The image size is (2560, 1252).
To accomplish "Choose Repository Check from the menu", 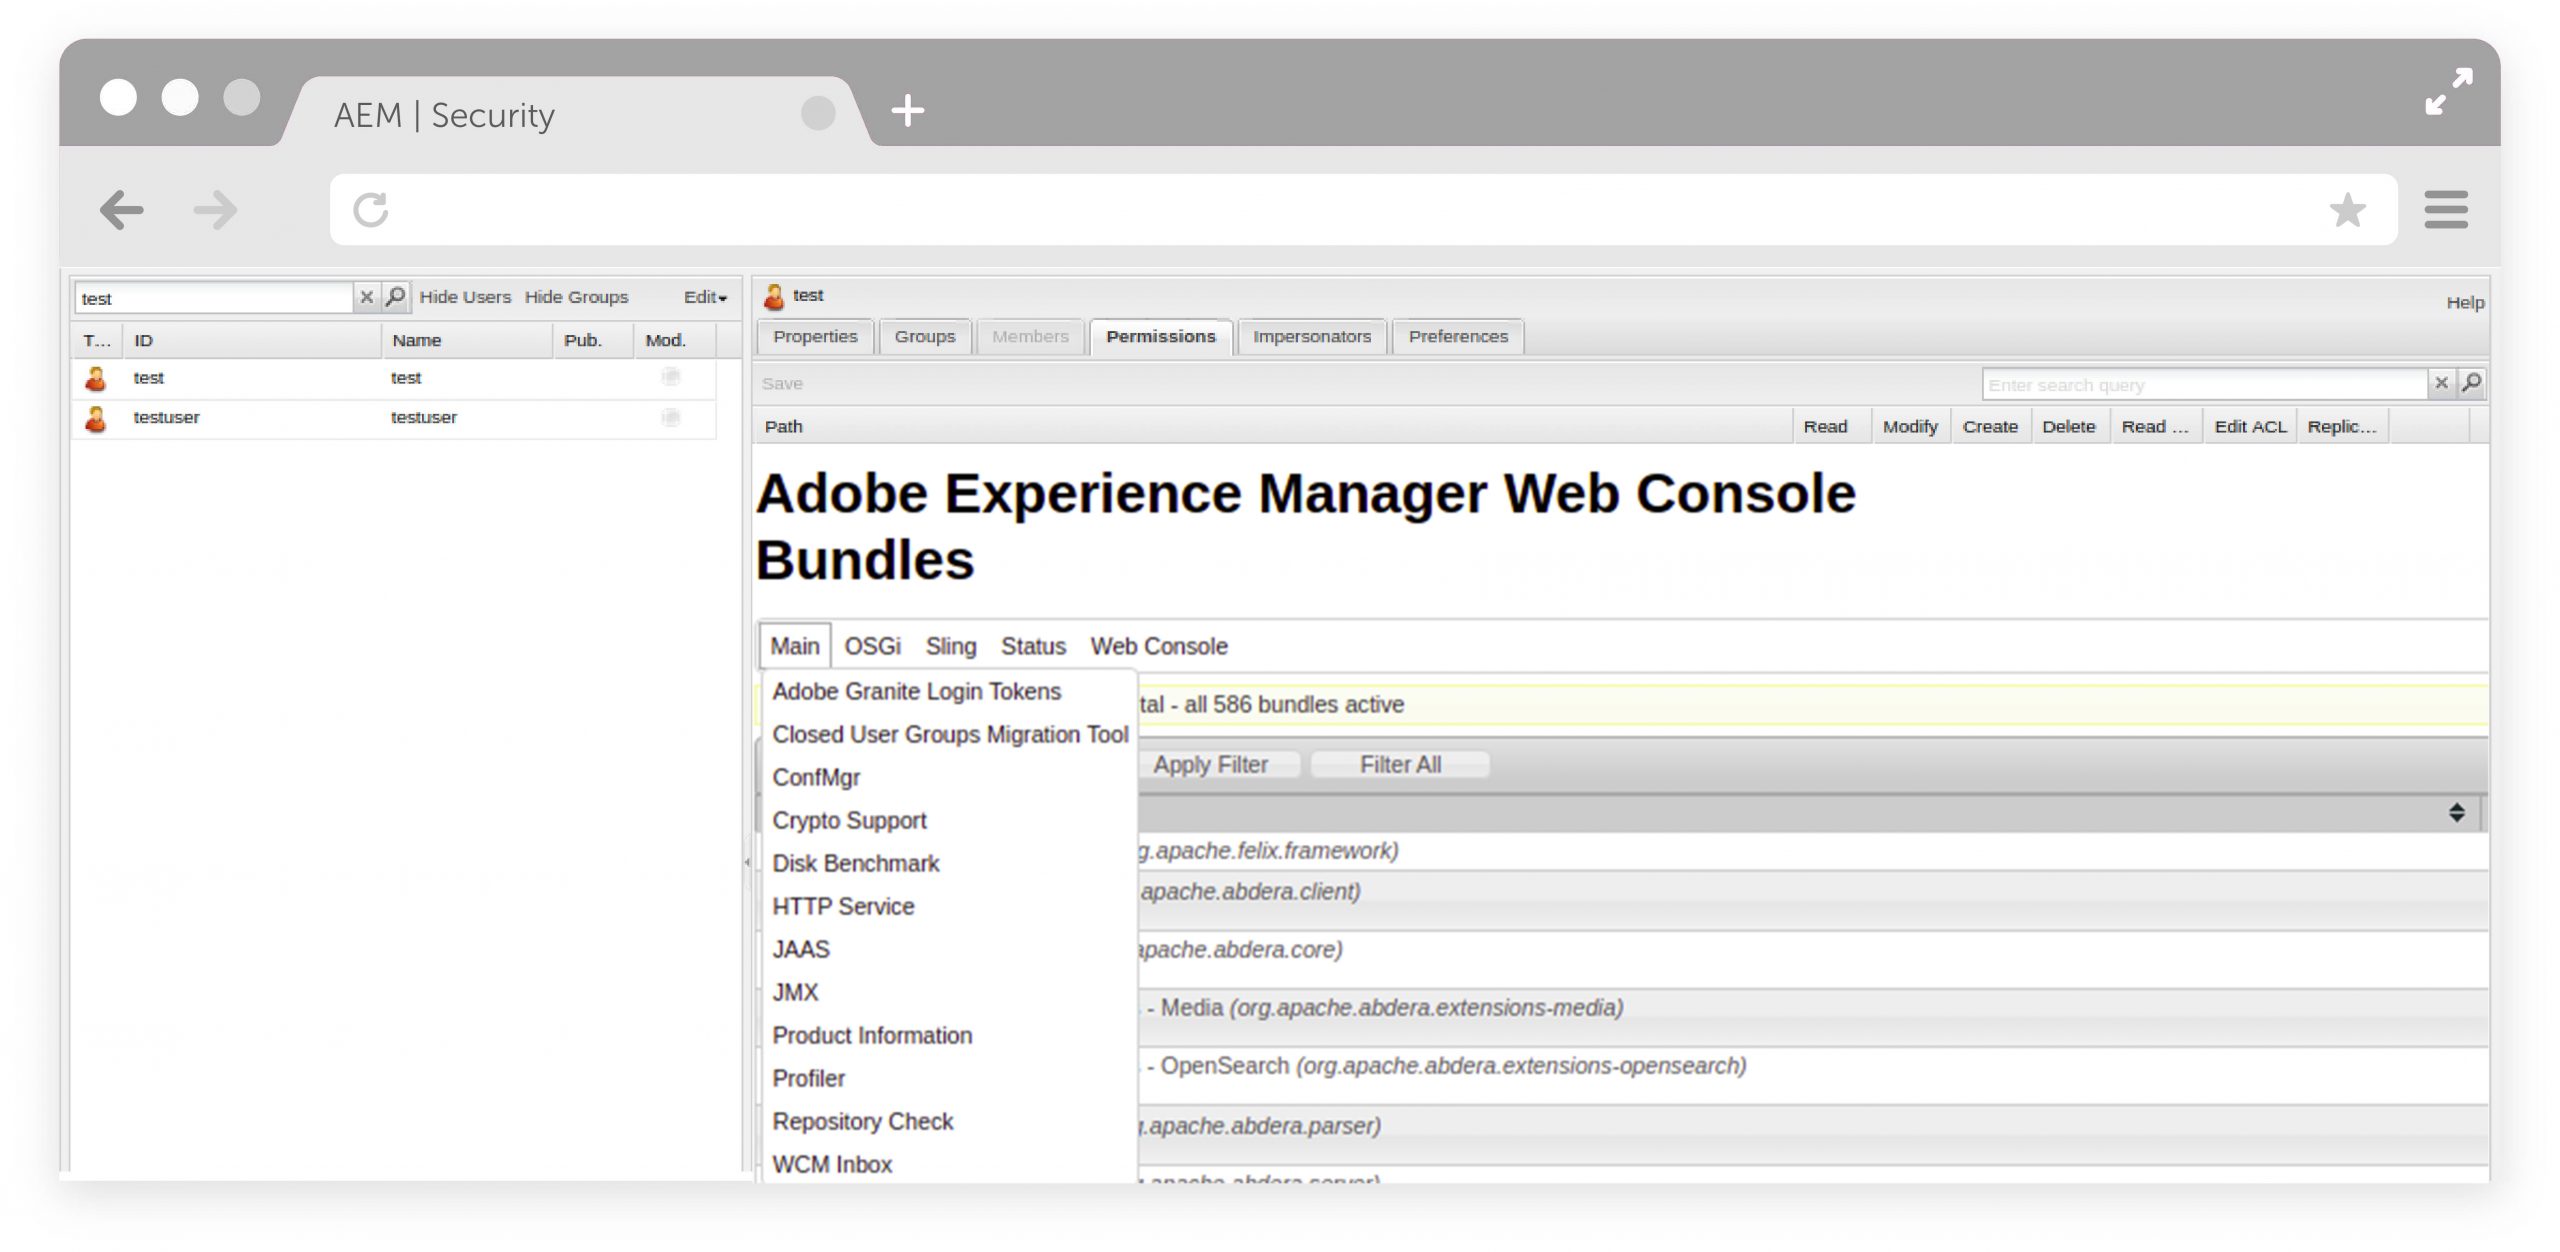I will tap(863, 1122).
